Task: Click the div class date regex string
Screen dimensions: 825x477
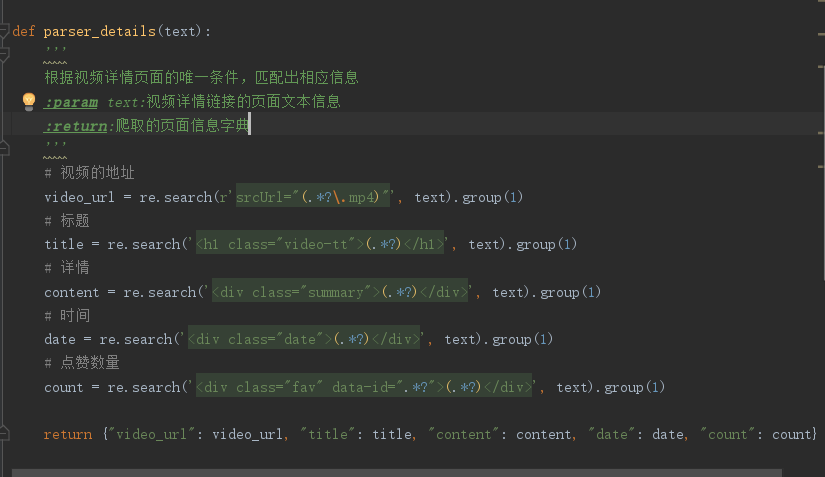Action: pos(304,339)
